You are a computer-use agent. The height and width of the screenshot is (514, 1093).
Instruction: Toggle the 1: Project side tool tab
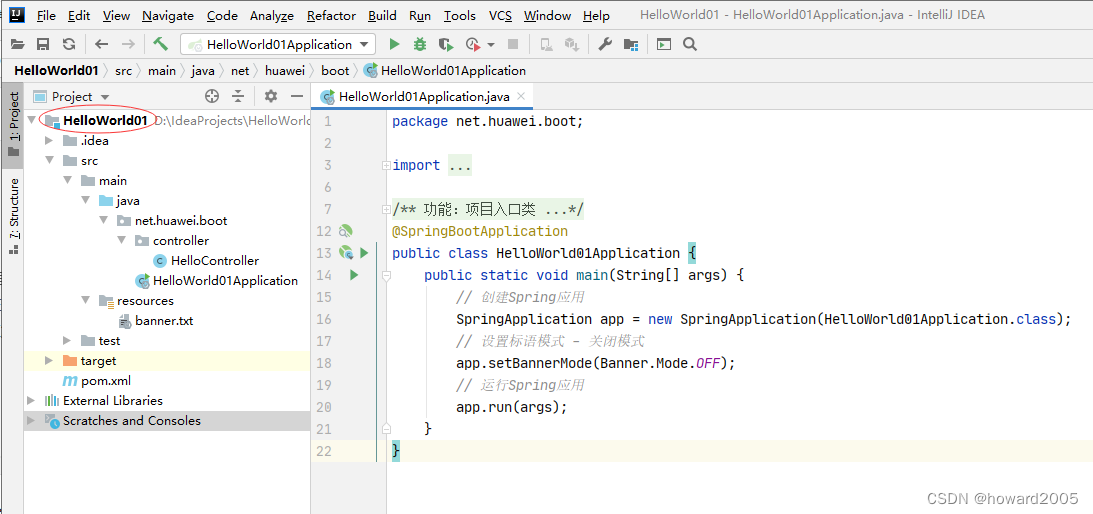[13, 126]
